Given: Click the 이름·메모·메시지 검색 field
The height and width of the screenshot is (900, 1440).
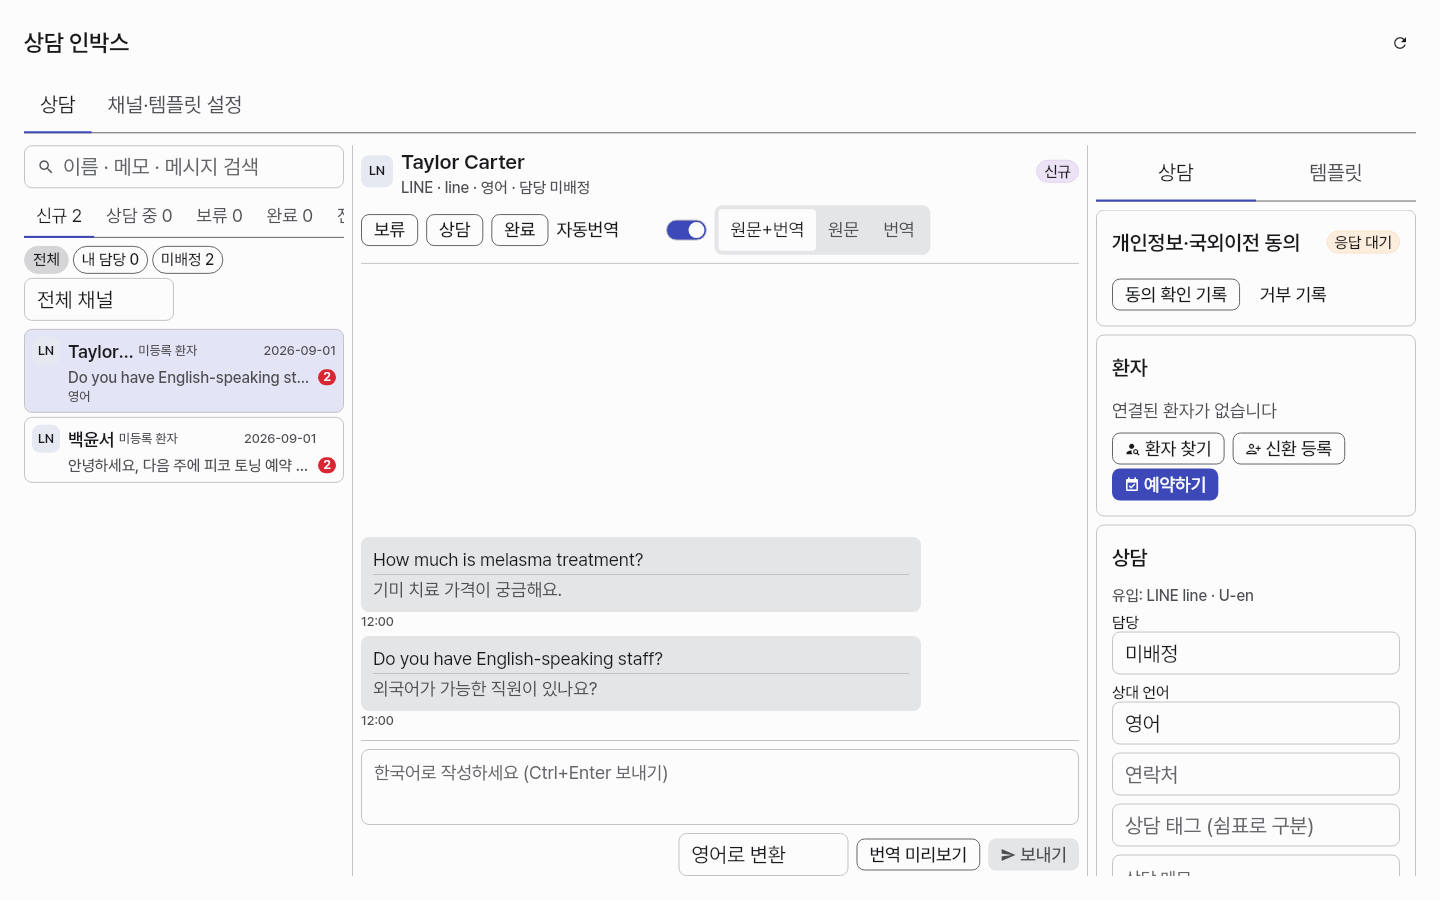Looking at the screenshot, I should tap(184, 167).
